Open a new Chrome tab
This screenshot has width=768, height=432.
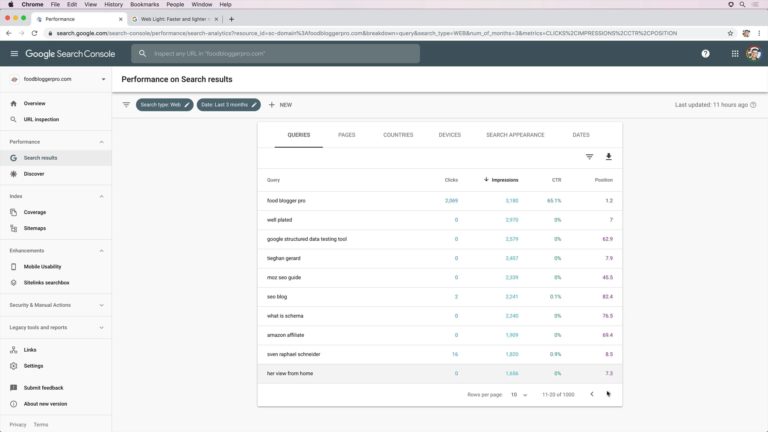pos(232,19)
